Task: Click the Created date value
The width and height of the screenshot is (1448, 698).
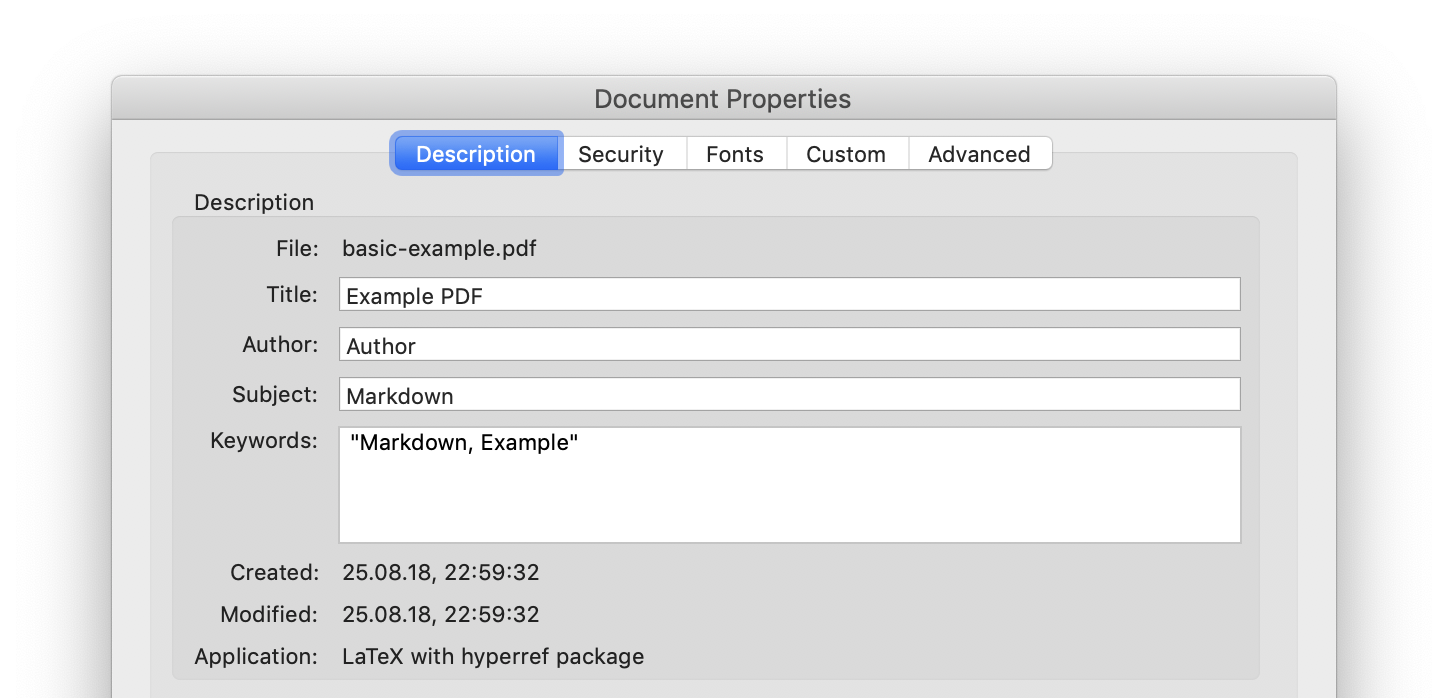Action: [x=441, y=573]
